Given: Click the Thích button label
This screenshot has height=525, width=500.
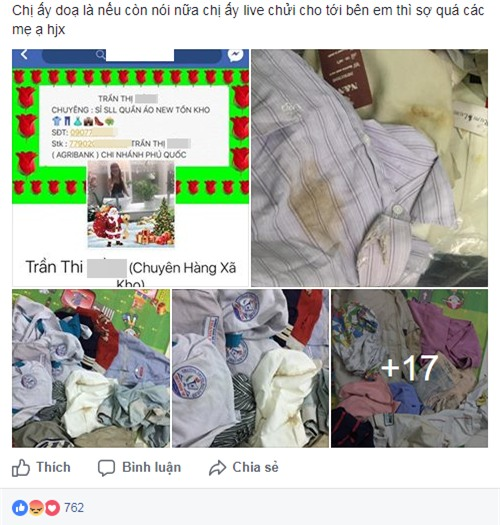Looking at the screenshot, I should tap(54, 467).
